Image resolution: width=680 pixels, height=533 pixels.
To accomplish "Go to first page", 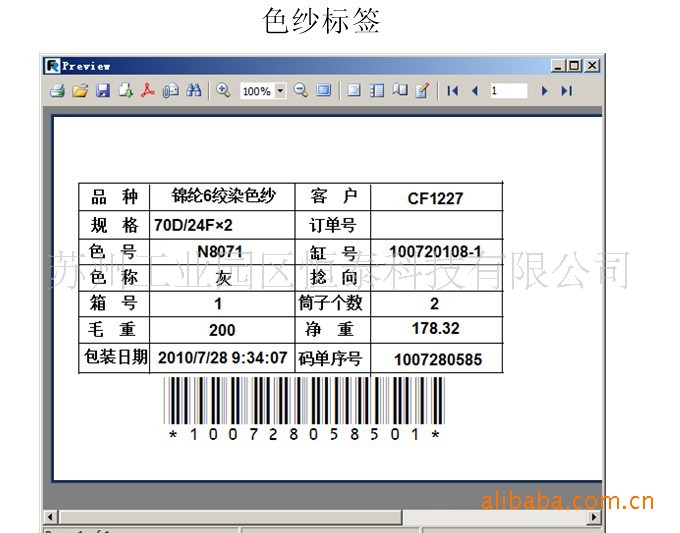I will point(453,91).
